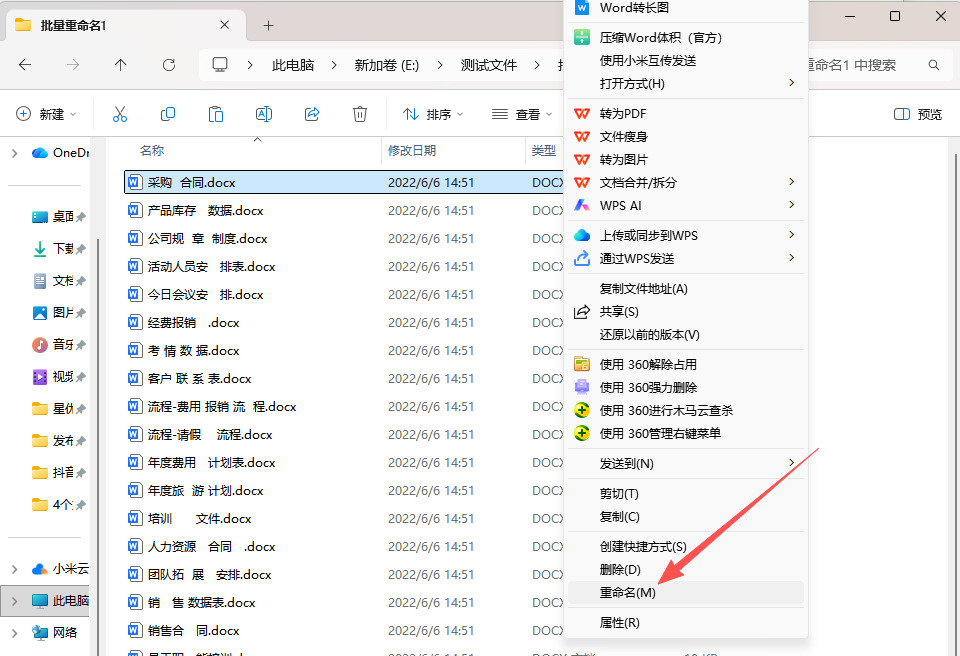Expand the 此电脑 tree node
960x656 pixels.
click(x=15, y=601)
